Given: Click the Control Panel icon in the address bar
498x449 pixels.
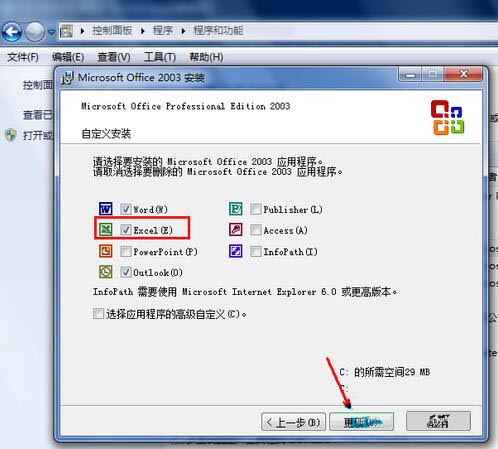Looking at the screenshot, I should (x=66, y=31).
